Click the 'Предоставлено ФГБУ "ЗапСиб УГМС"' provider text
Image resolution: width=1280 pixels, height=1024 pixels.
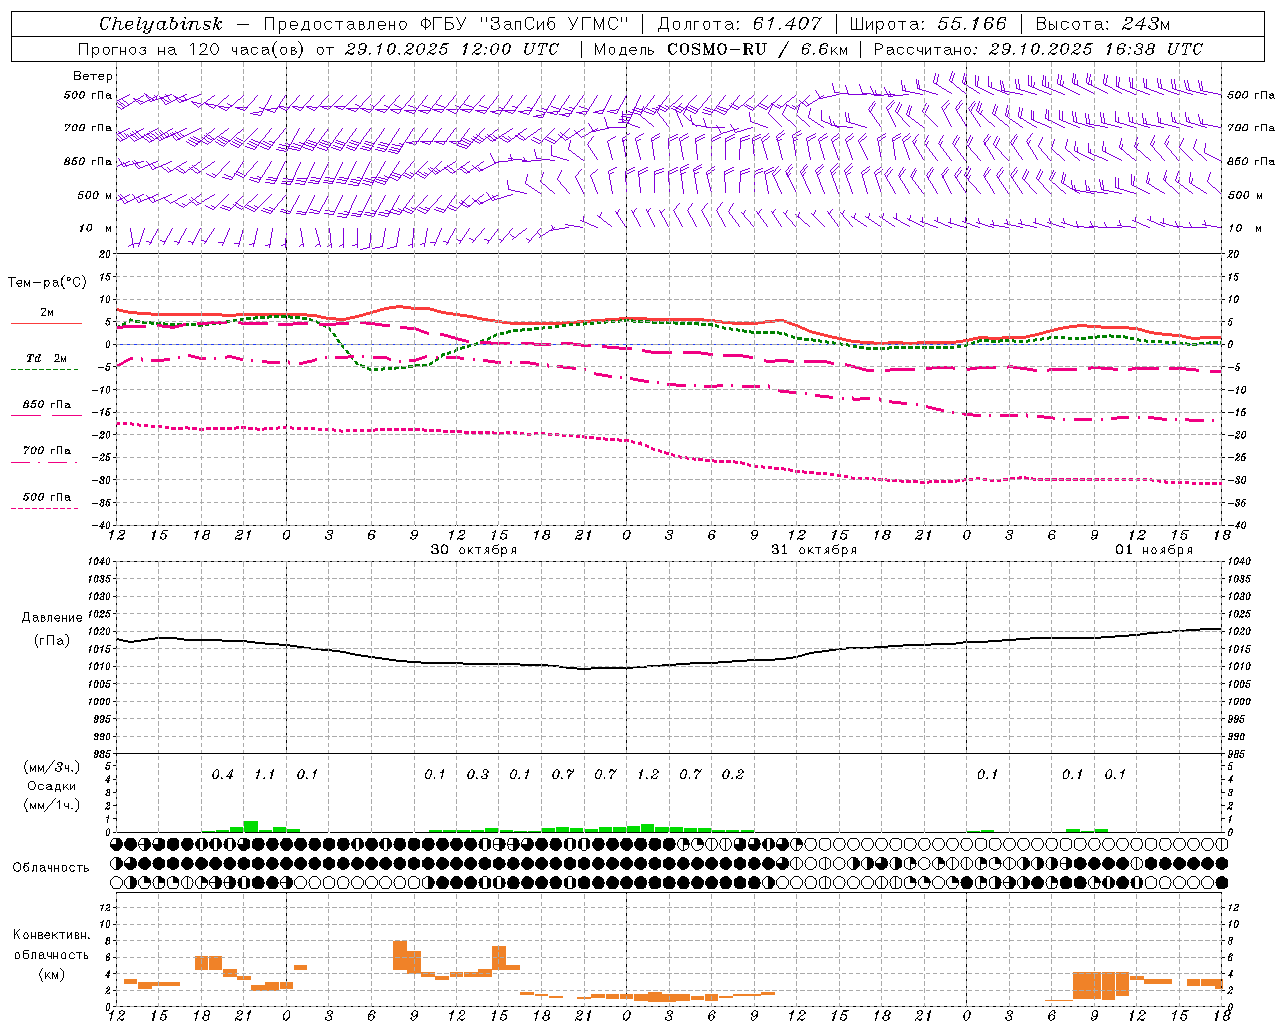pos(446,24)
